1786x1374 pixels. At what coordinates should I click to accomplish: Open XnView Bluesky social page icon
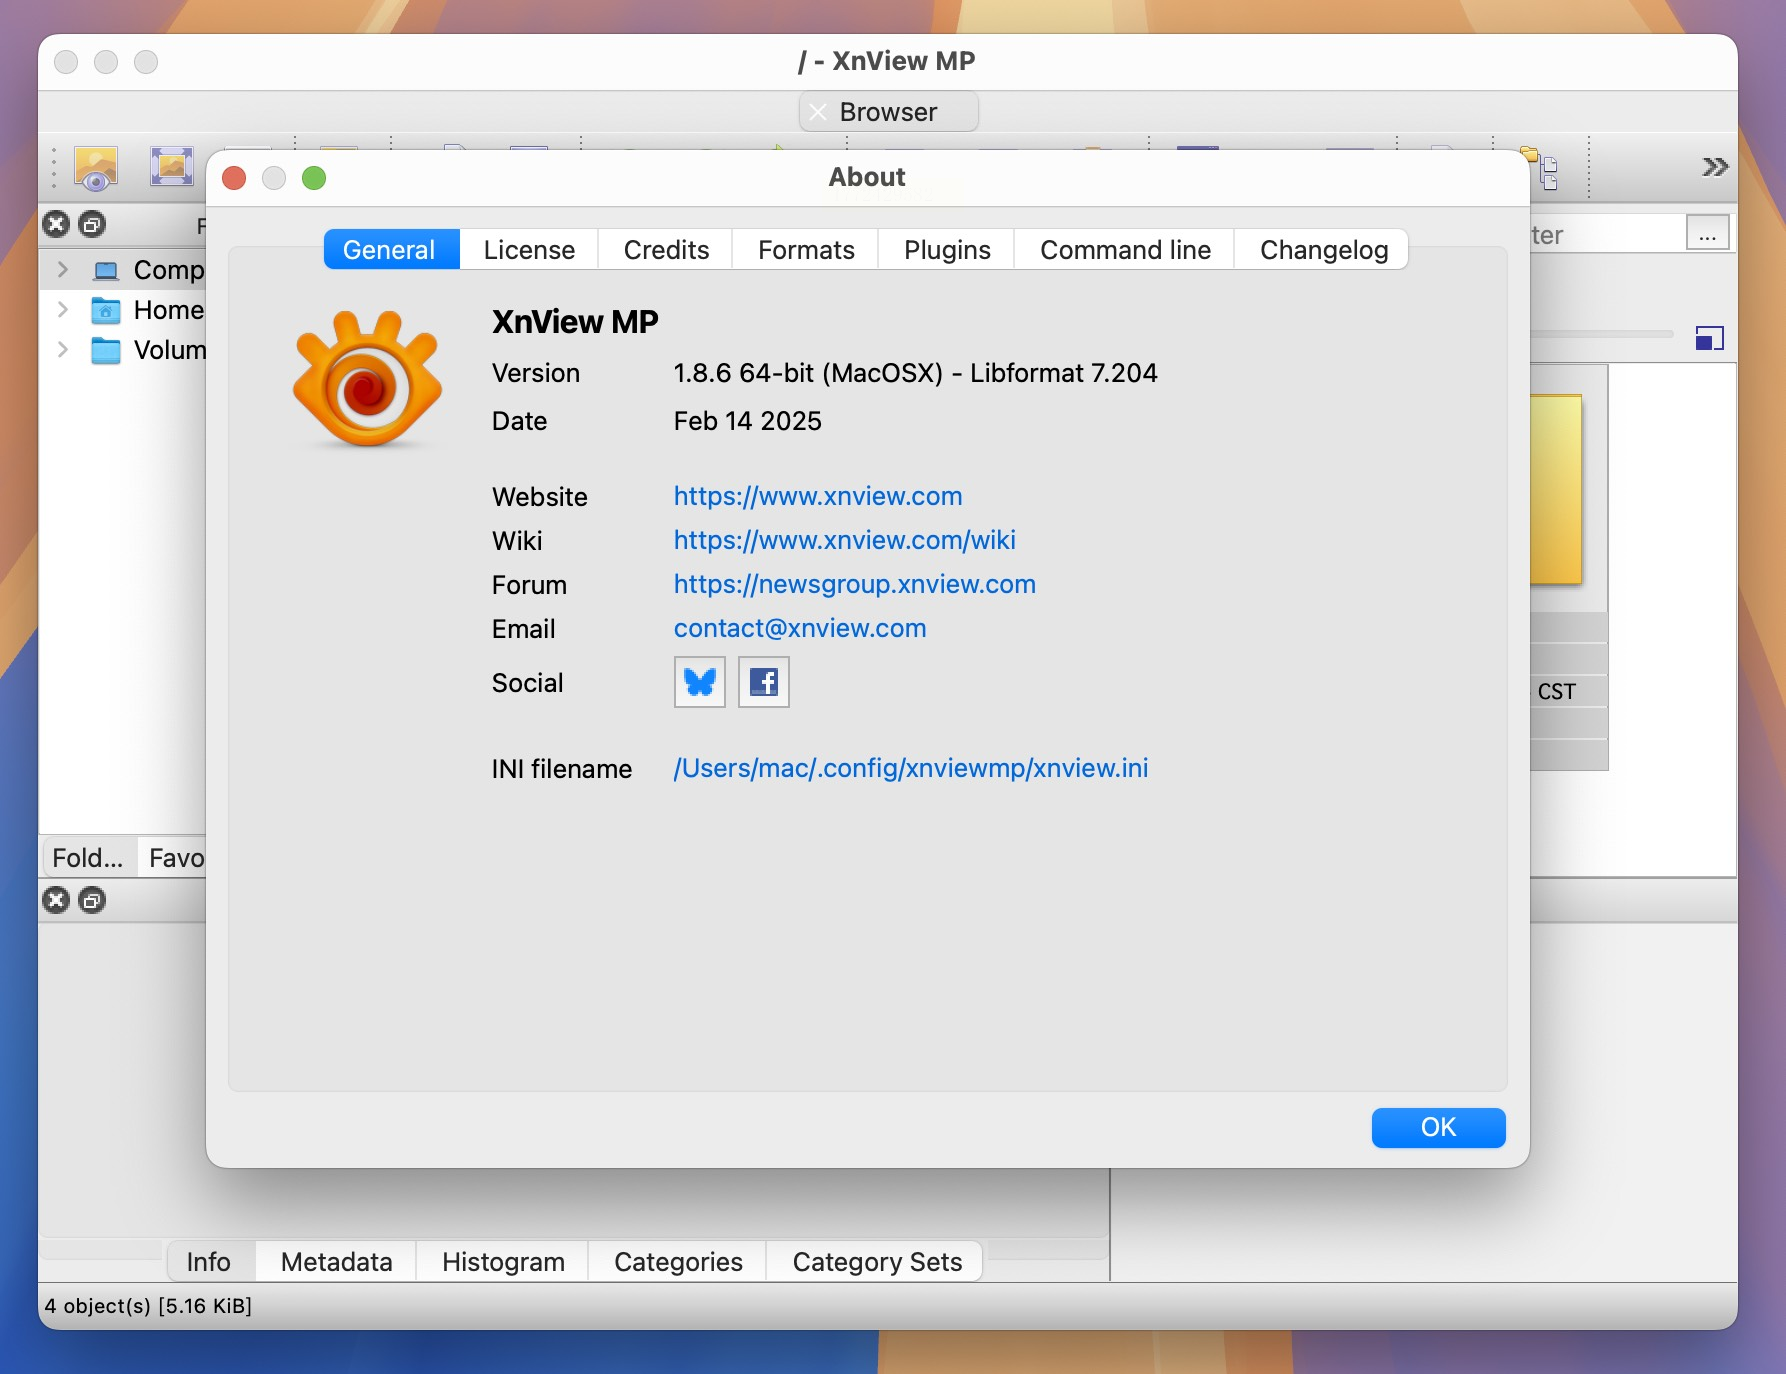(x=700, y=682)
